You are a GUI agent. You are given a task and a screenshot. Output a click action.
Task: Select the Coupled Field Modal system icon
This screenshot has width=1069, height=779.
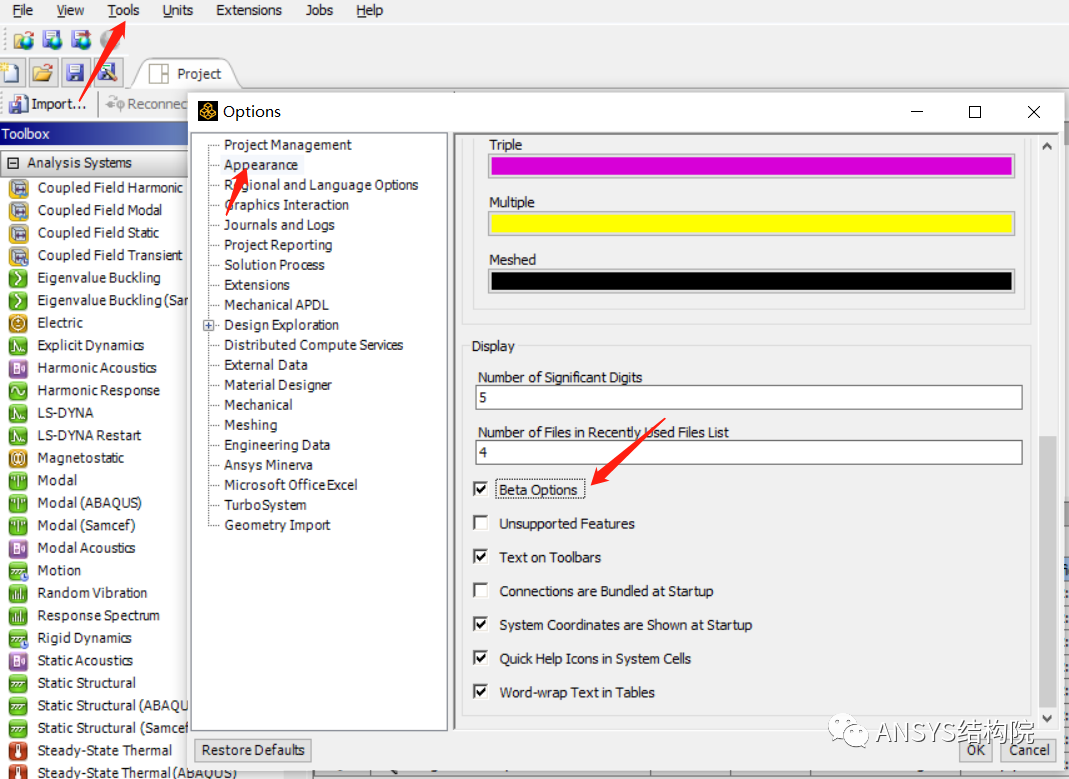click(18, 211)
